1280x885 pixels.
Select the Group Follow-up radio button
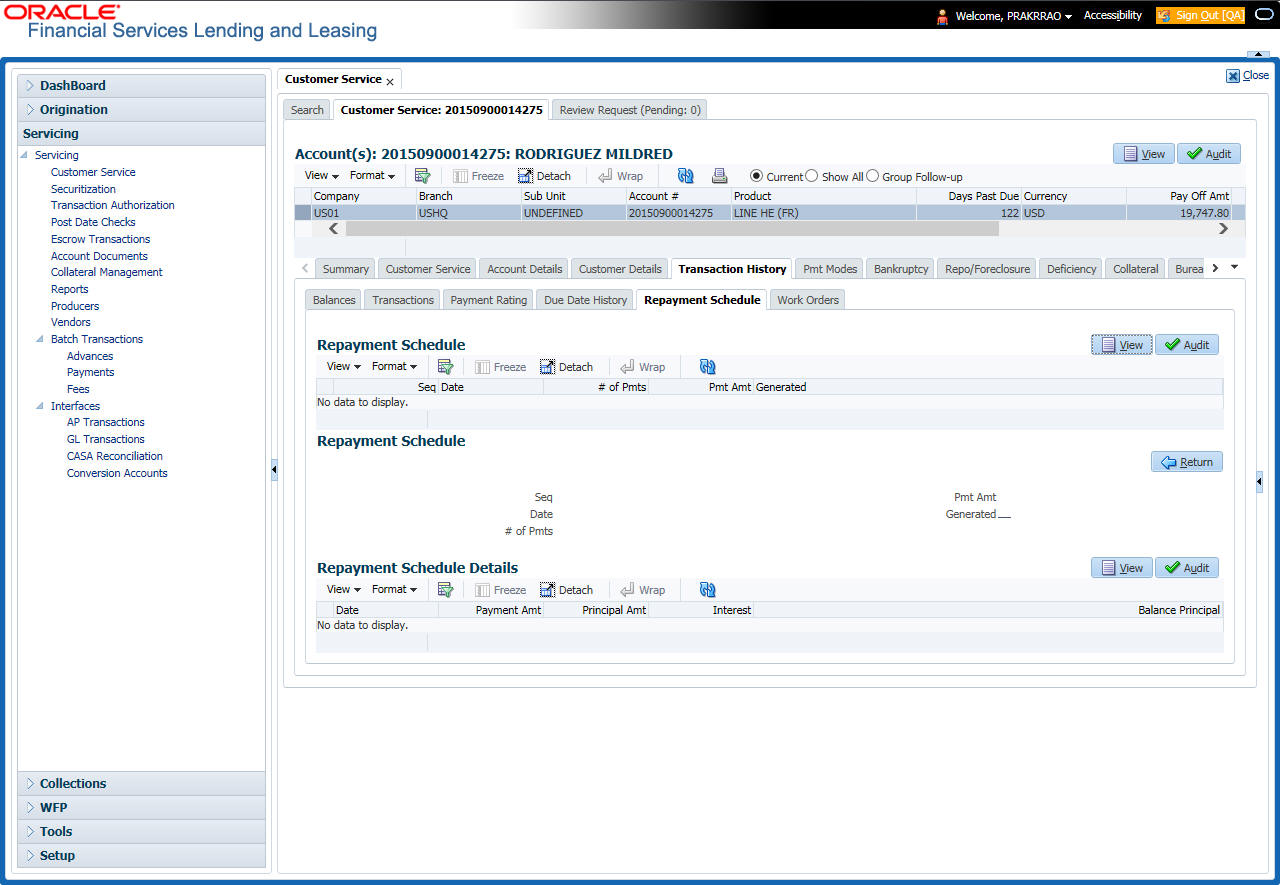click(x=872, y=176)
